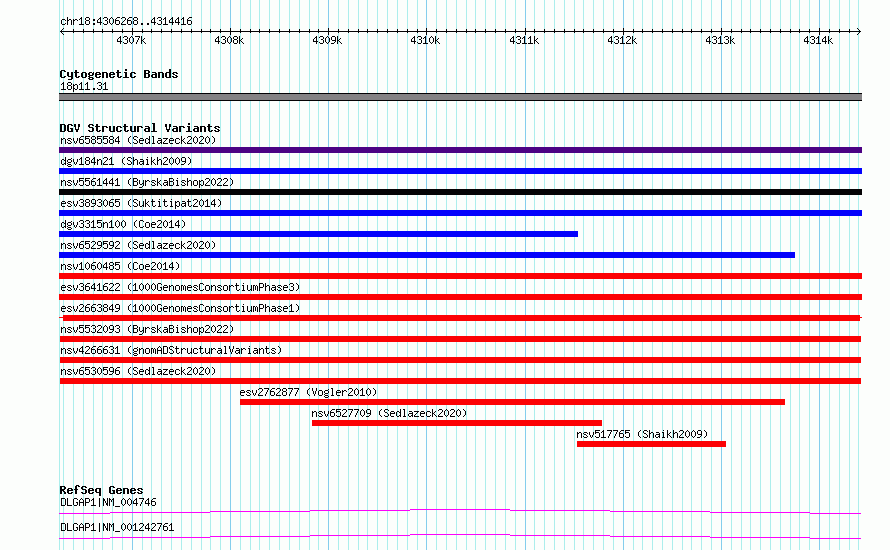
Task: Click the red esv2663849 variant bar
Action: pyautogui.click(x=460, y=318)
